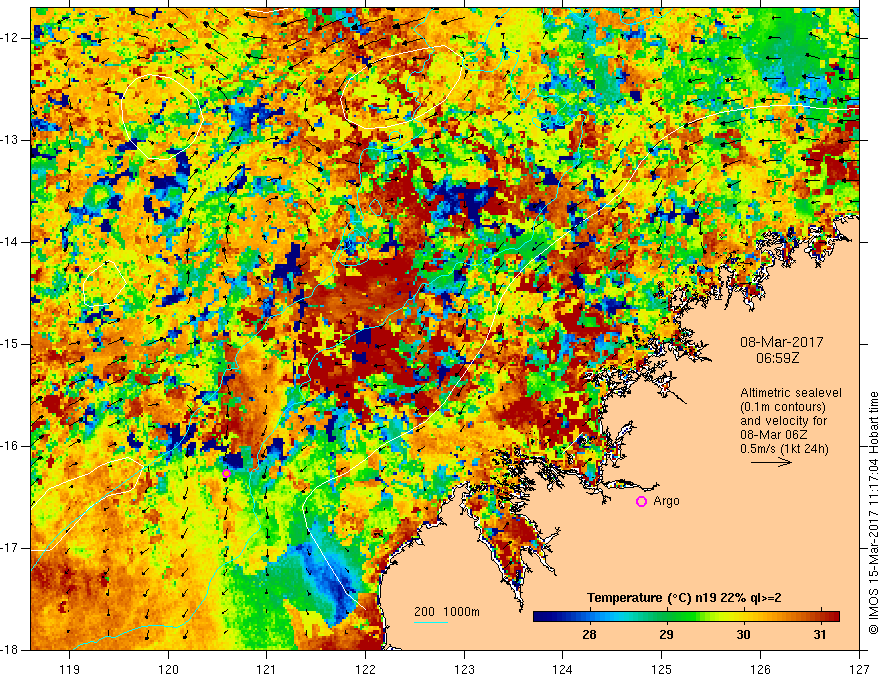Click the 'Temperature (°C) n19 22% ql>=2' title

684,598
